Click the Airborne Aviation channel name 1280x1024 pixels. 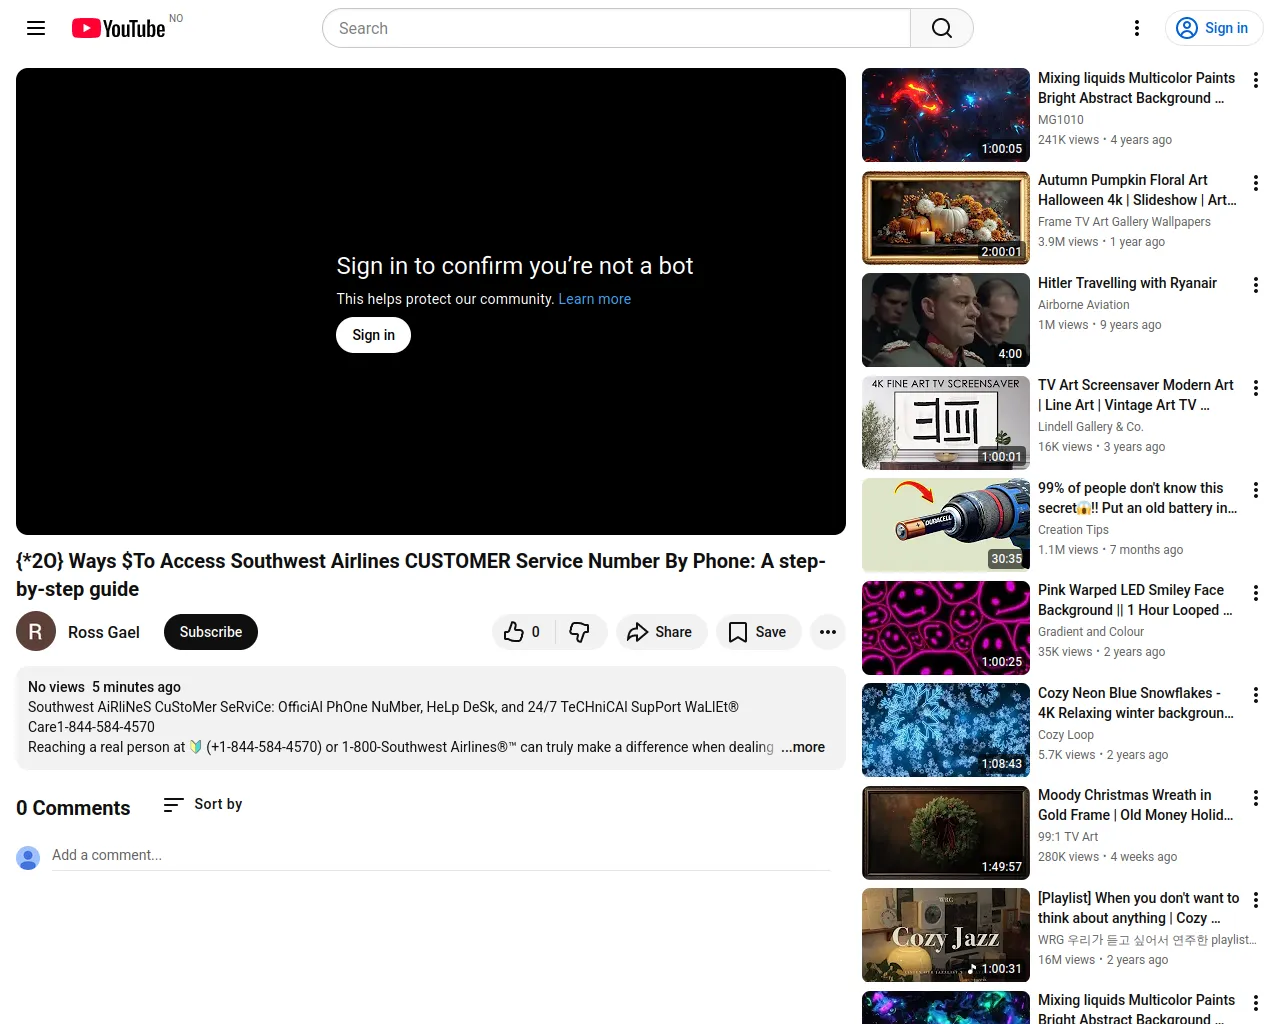click(x=1084, y=305)
